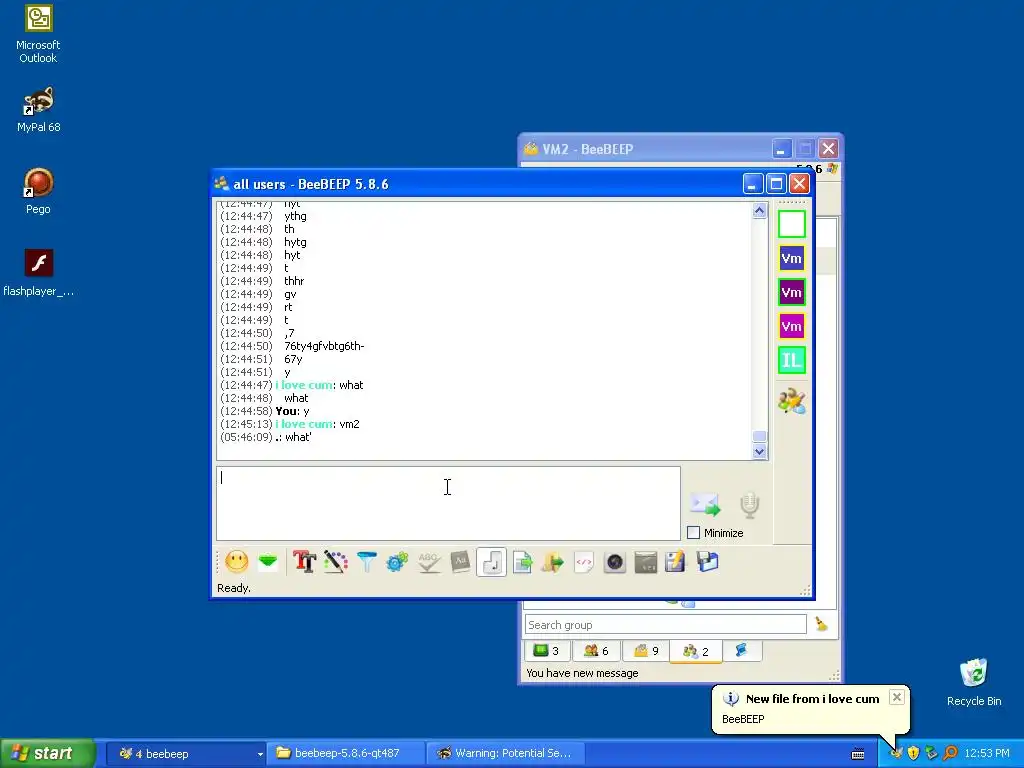Toggle ABC spell checking icon
Image resolution: width=1024 pixels, height=768 pixels.
(428, 562)
